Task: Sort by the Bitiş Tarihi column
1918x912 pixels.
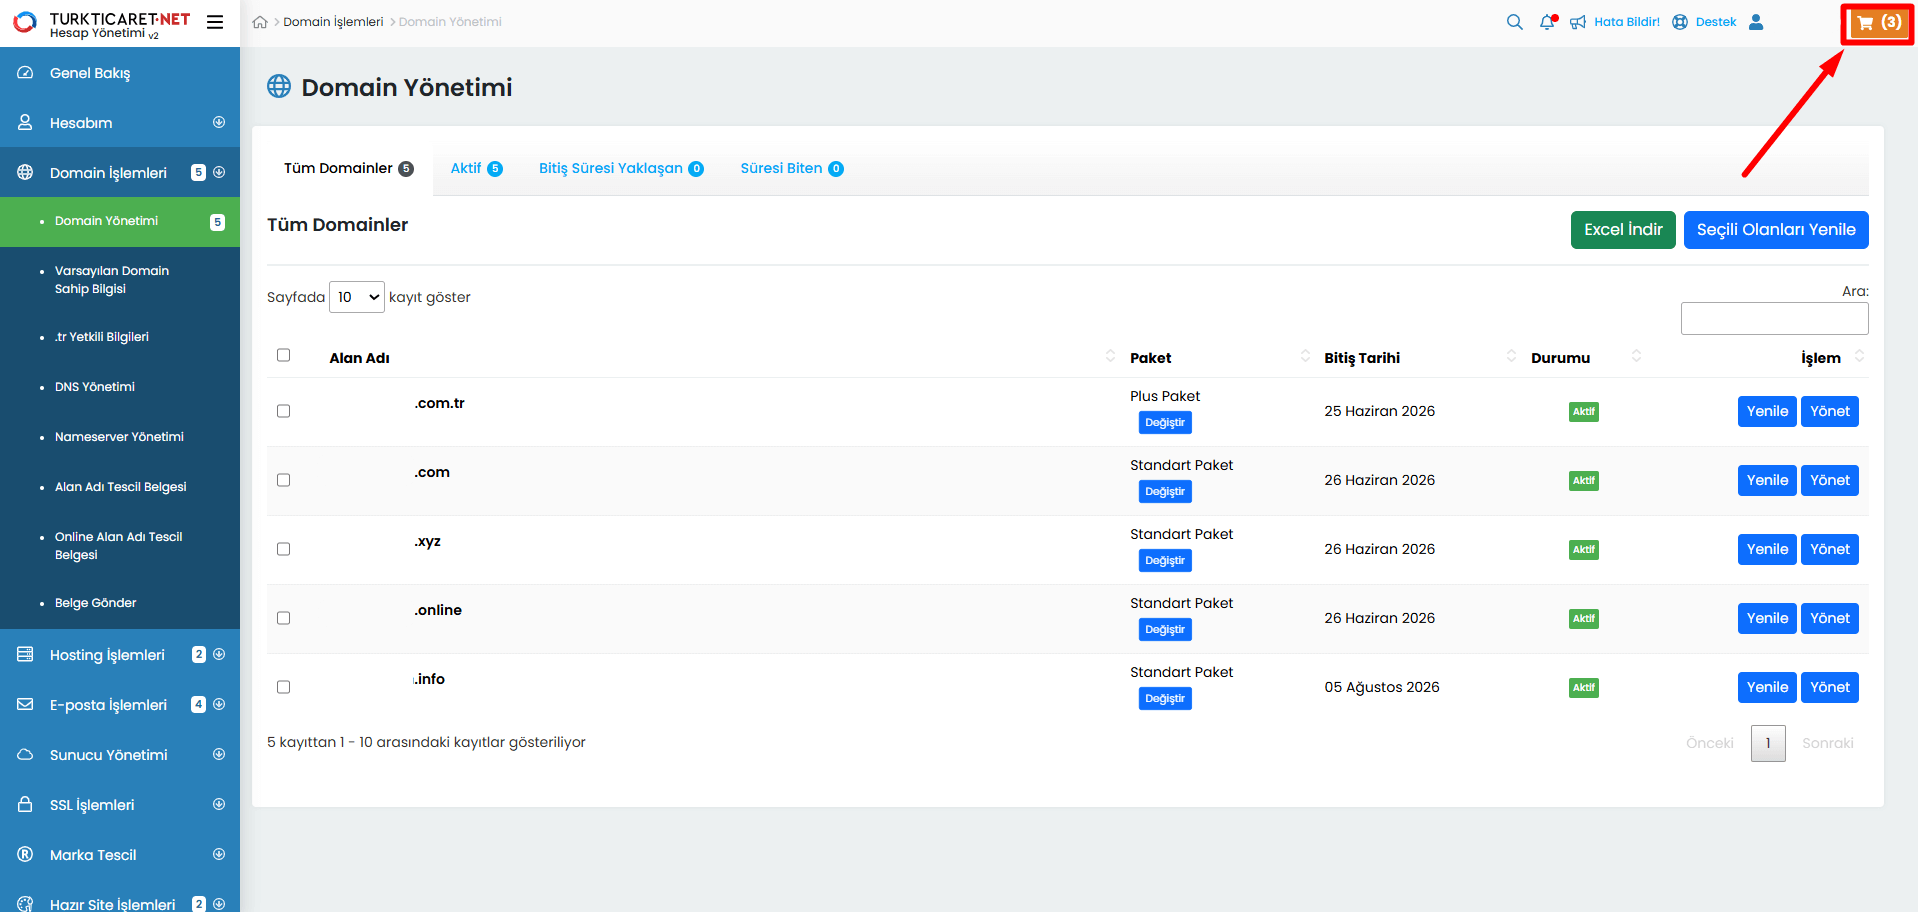Action: 1362,358
